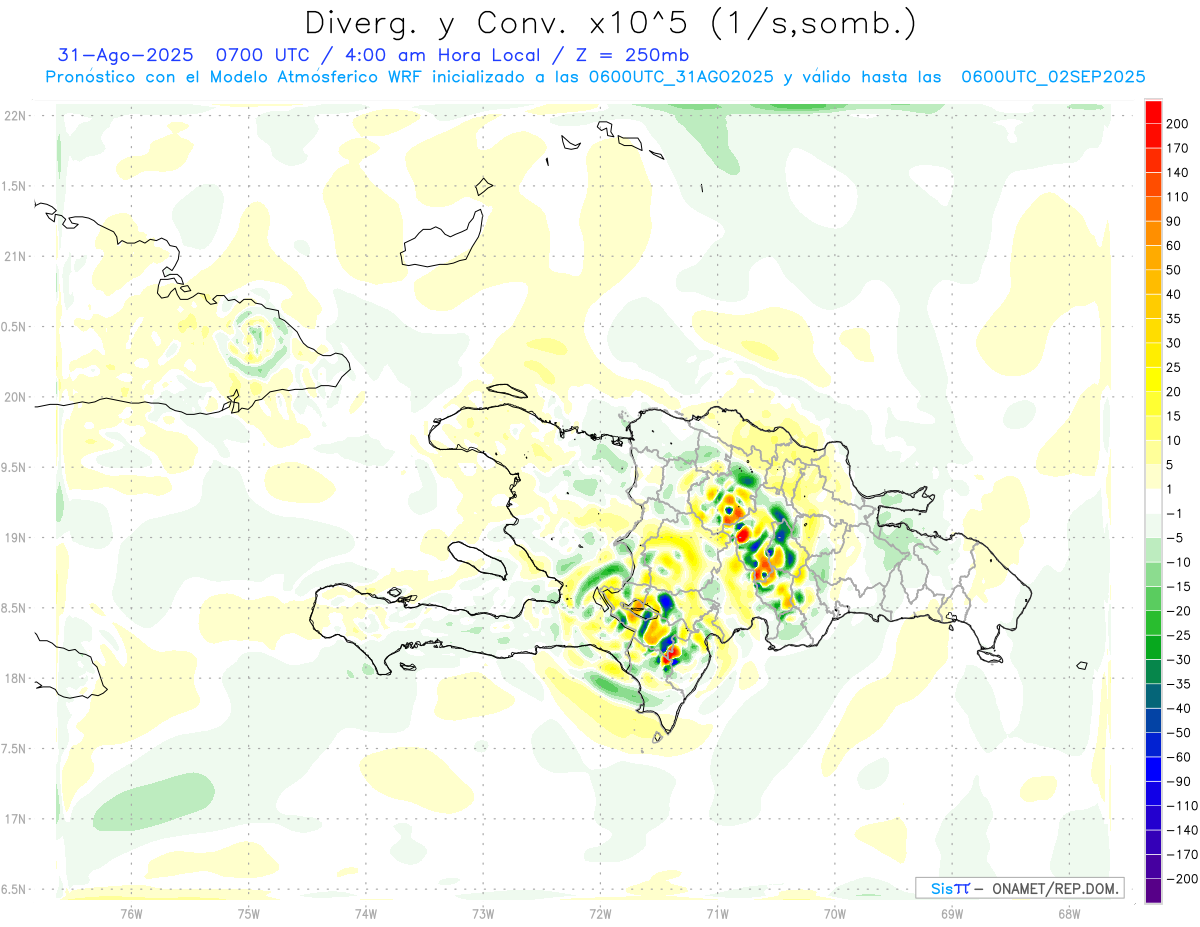Click the '18N' latitude label
Viewport: 1200px width, 927px height.
pyautogui.click(x=15, y=679)
